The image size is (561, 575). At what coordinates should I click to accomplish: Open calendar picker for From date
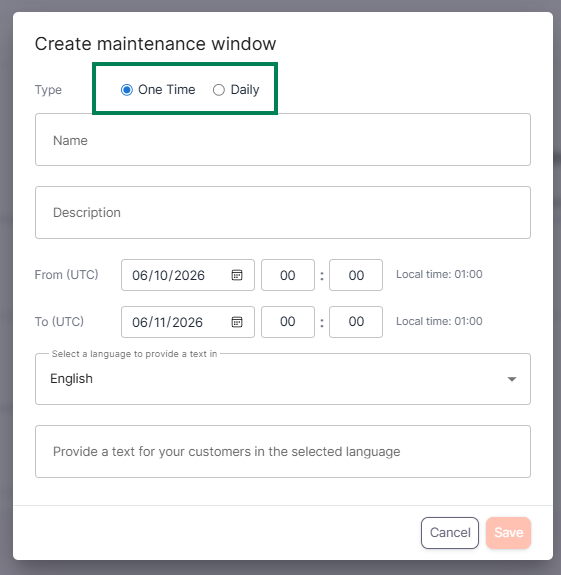pos(237,275)
